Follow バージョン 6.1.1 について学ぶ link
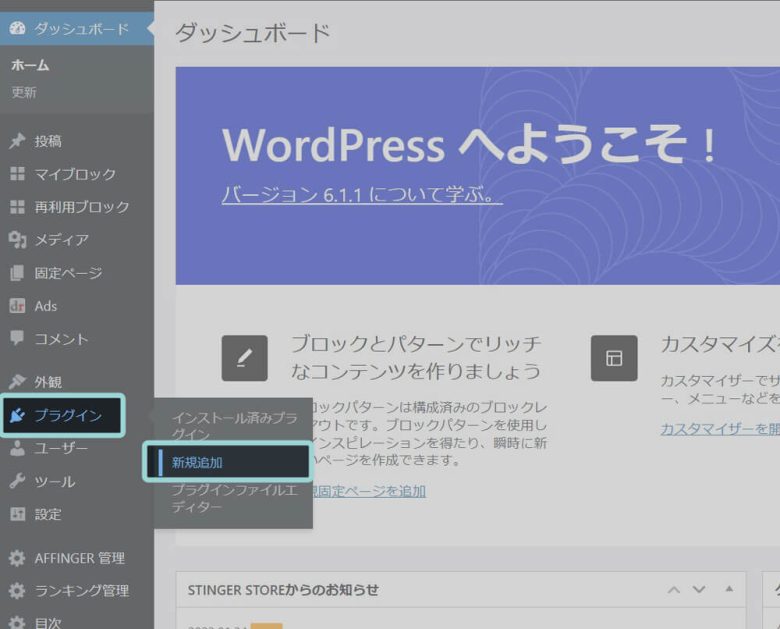Screen dimensions: 780x629 [x=362, y=194]
